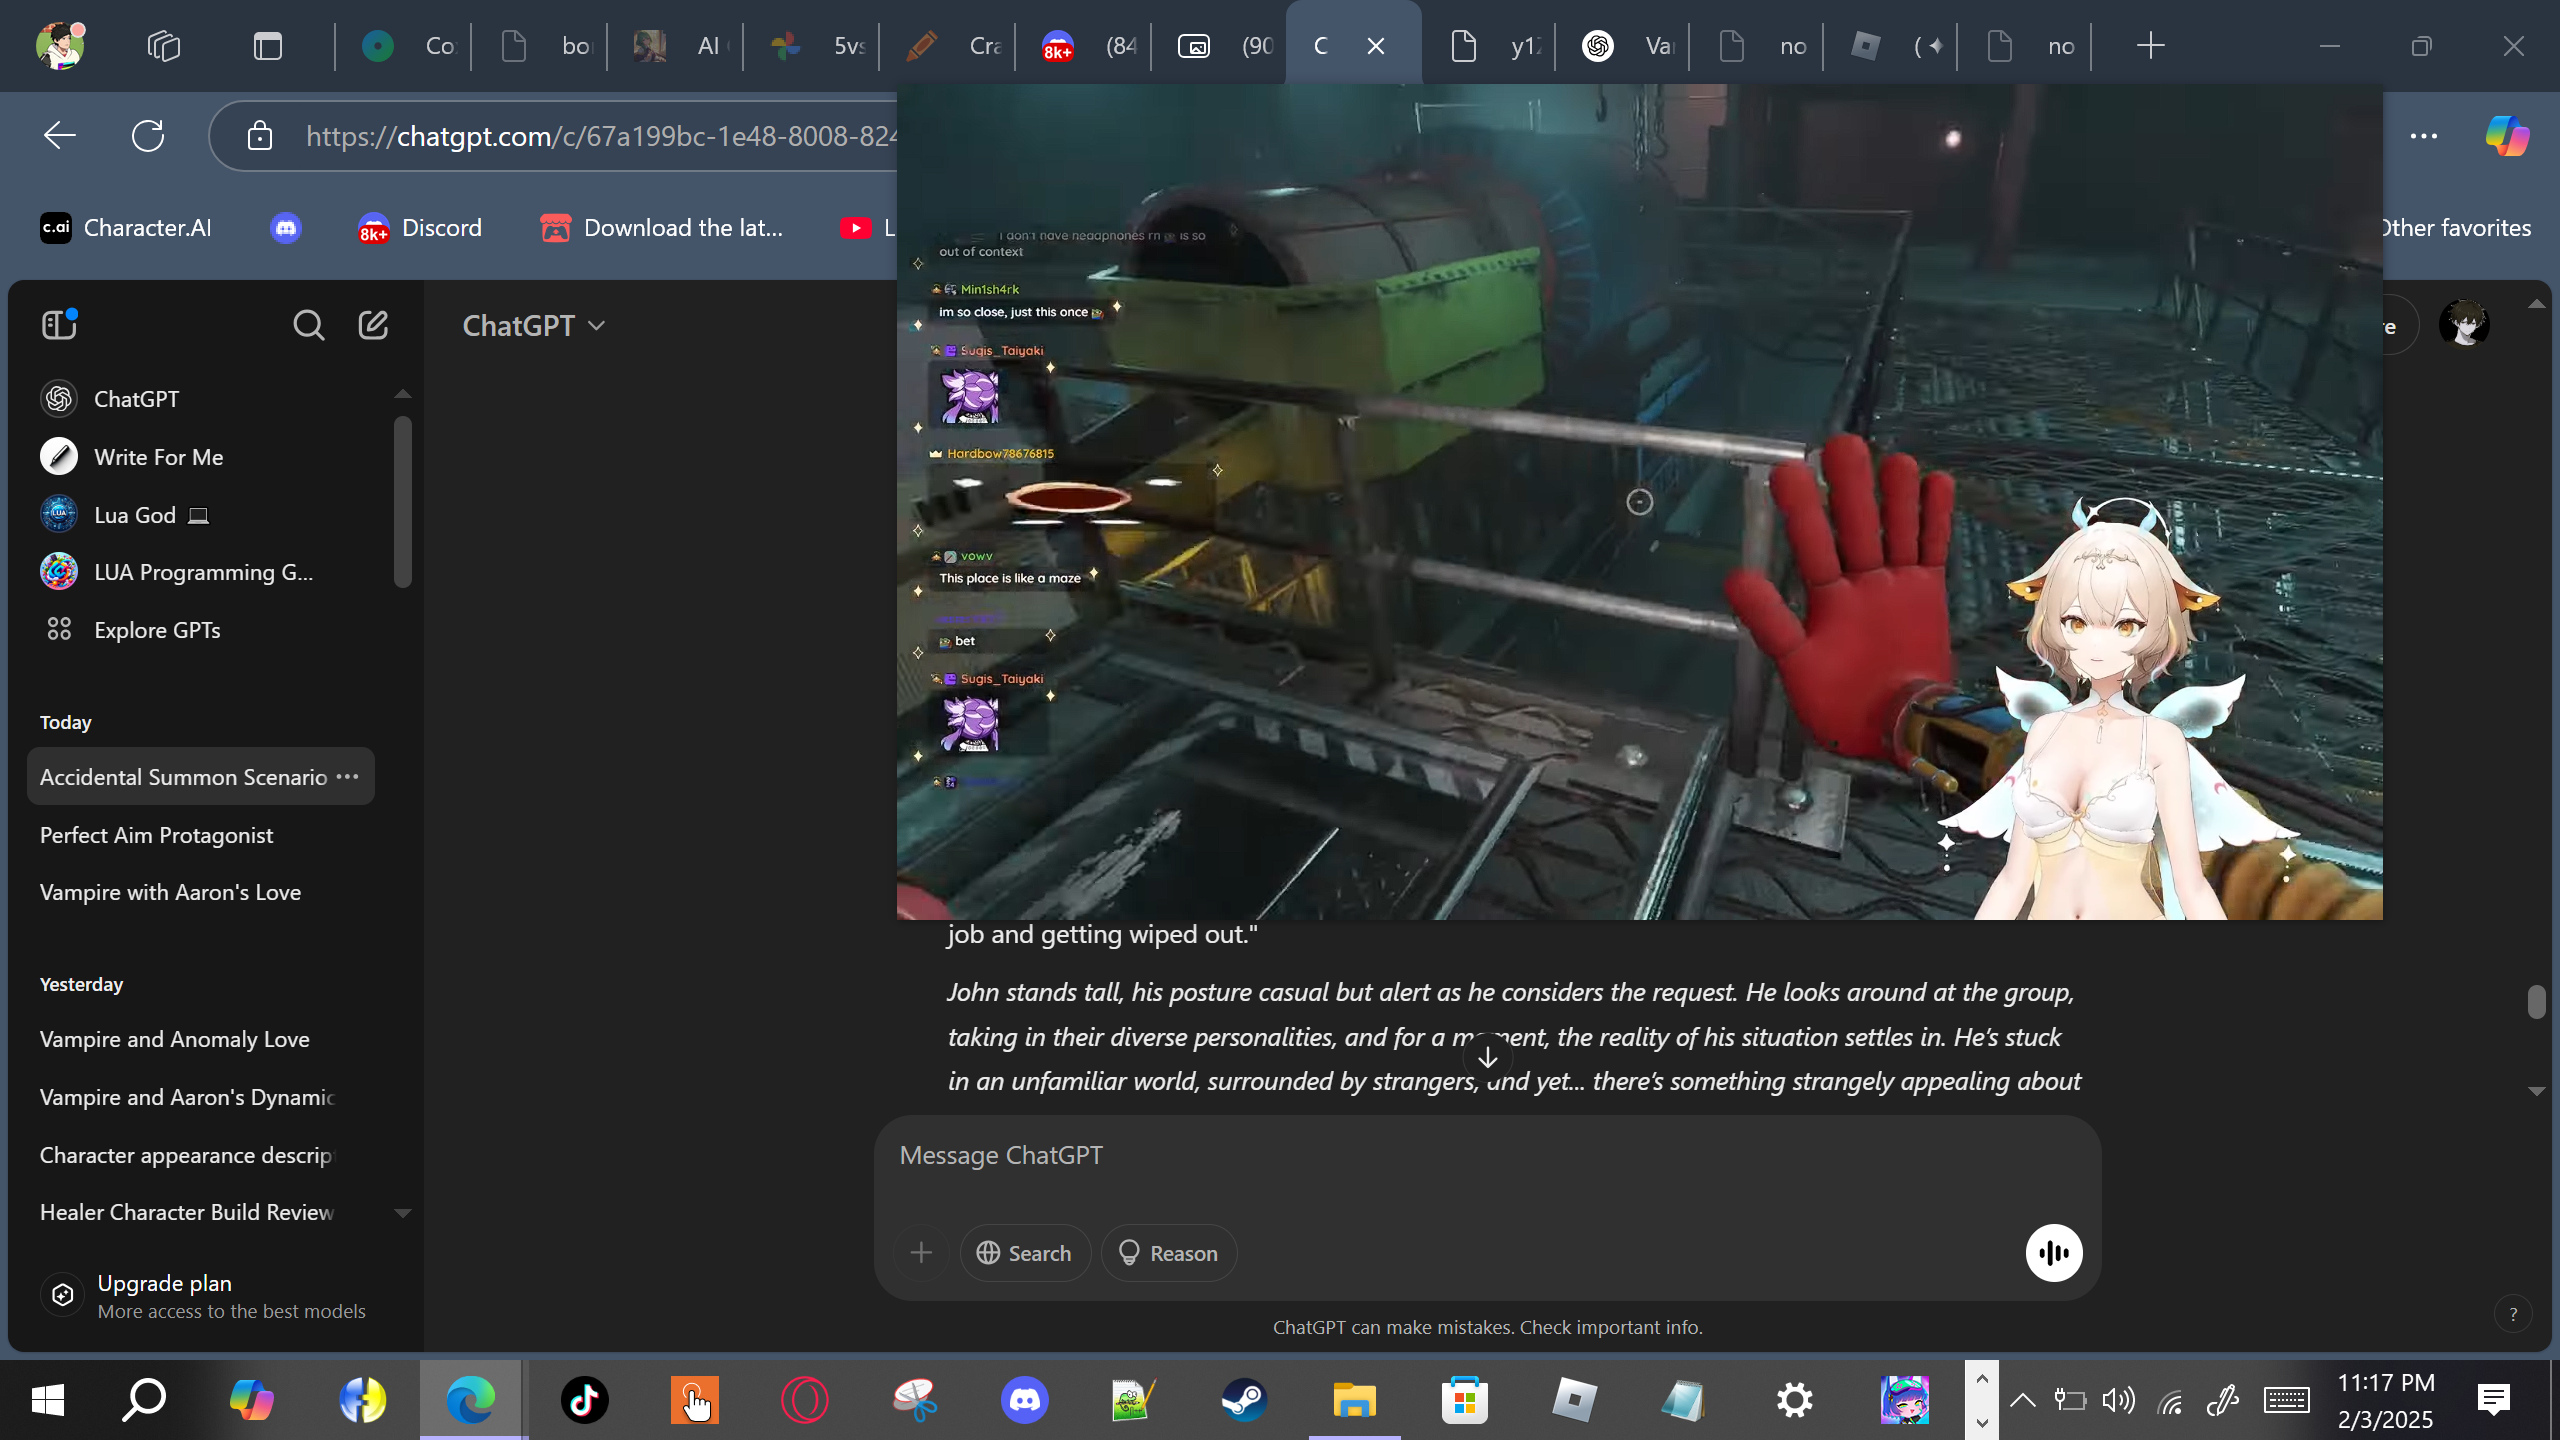Open the Vampire and Anomaly Love chat
The image size is (2560, 1440).
click(200, 1039)
